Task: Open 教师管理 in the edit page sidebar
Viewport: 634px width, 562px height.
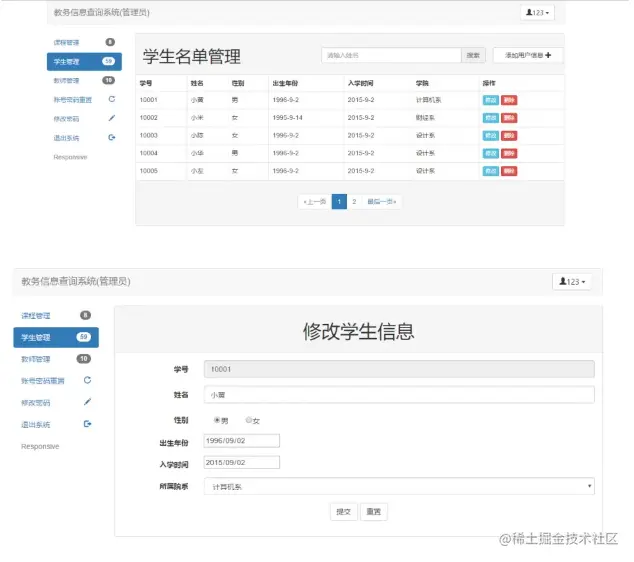Action: coord(36,359)
